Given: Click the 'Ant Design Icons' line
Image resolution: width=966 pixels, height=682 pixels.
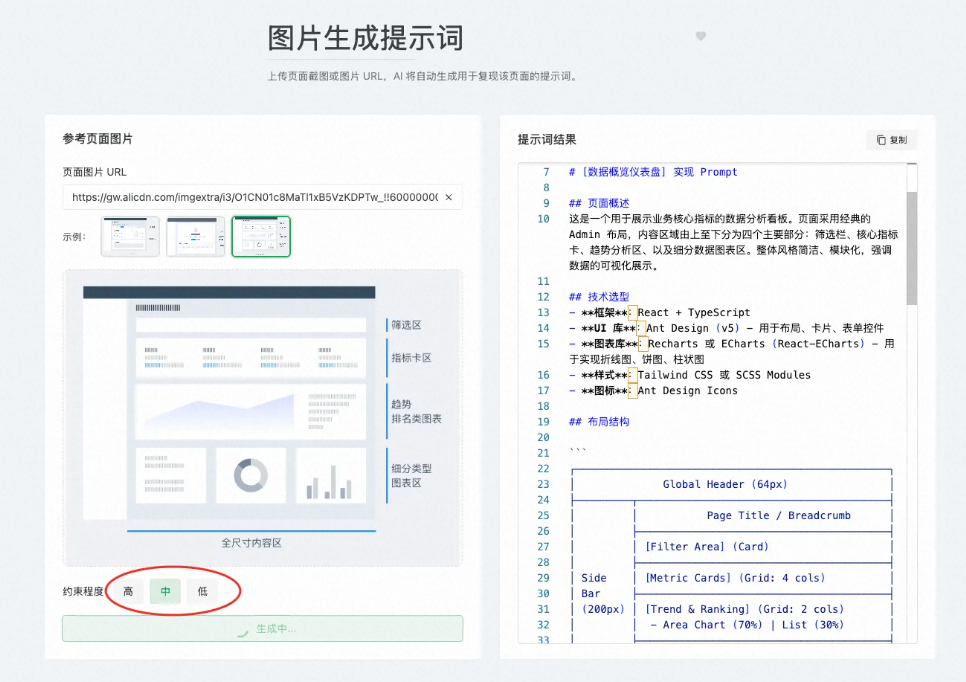Looking at the screenshot, I should pyautogui.click(x=653, y=391).
